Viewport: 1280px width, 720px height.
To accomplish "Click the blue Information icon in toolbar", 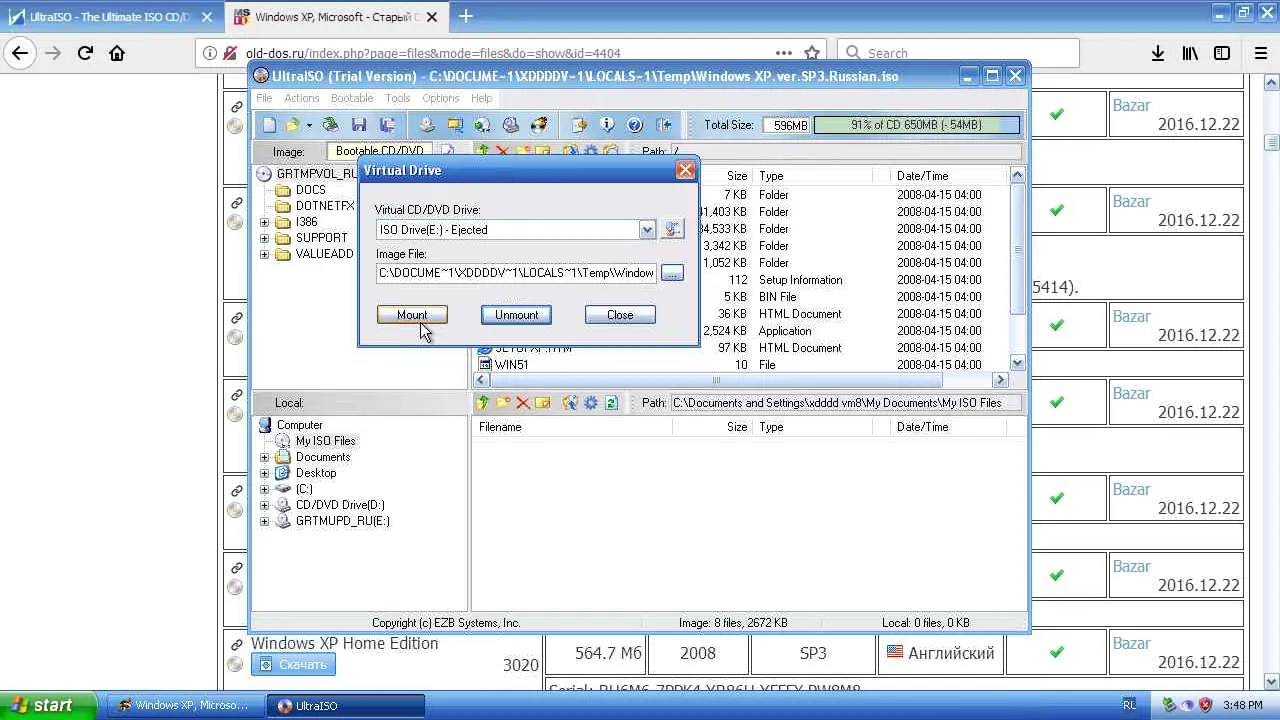I will 606,125.
